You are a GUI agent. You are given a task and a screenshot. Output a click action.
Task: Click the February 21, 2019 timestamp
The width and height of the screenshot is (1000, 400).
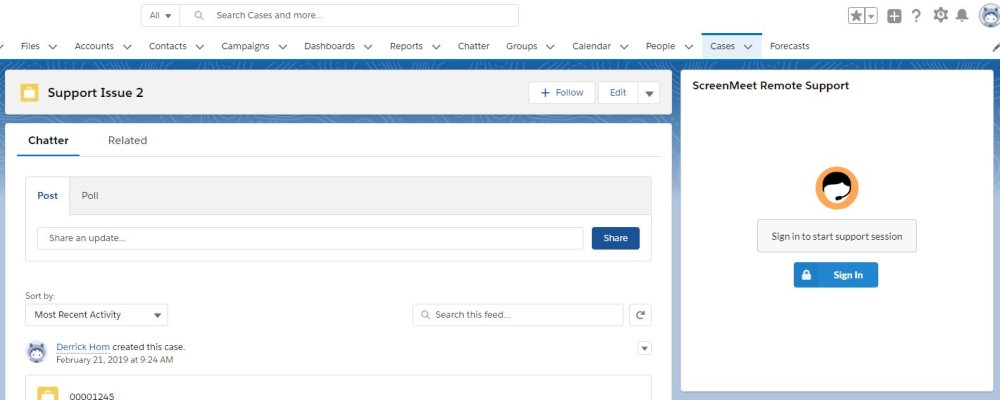[115, 360]
